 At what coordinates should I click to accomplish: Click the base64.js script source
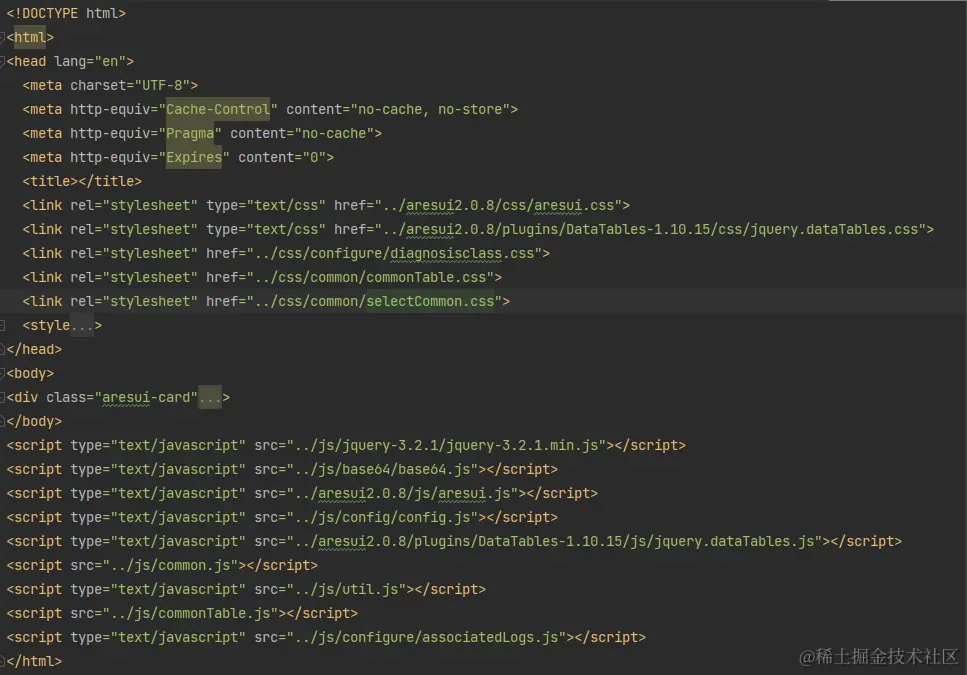[x=382, y=470]
